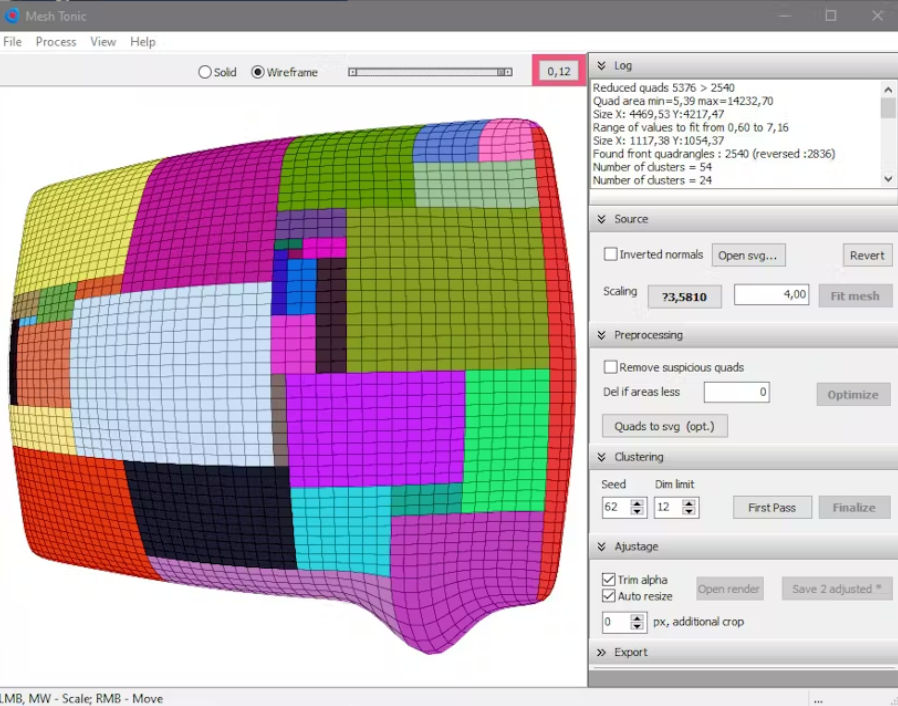Click the 'Number of clusters = 54' log line
Viewport: 898px width, 706px height.
652,167
